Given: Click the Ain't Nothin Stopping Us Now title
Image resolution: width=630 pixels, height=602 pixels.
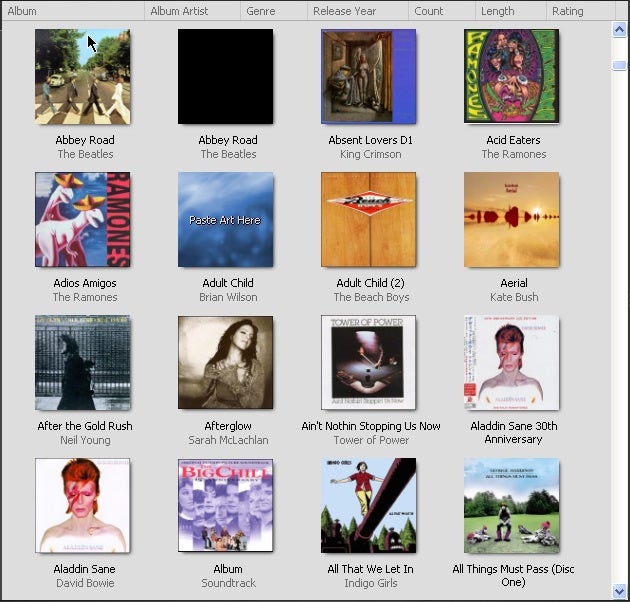Looking at the screenshot, I should coord(371,426).
